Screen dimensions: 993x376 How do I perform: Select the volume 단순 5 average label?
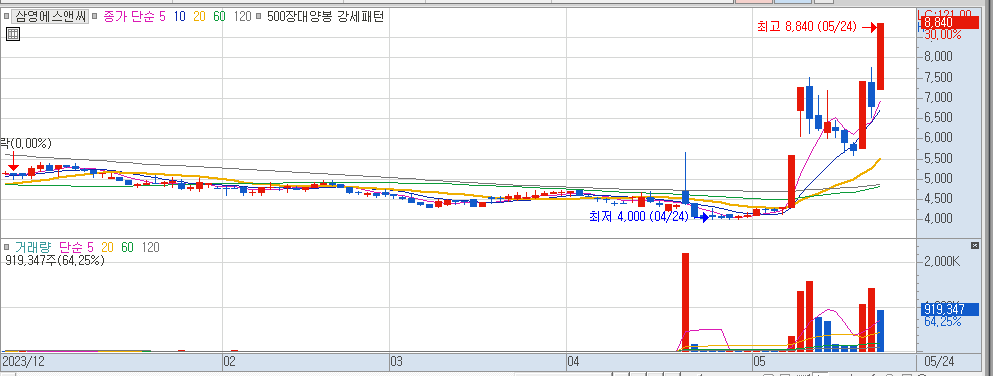(77, 248)
